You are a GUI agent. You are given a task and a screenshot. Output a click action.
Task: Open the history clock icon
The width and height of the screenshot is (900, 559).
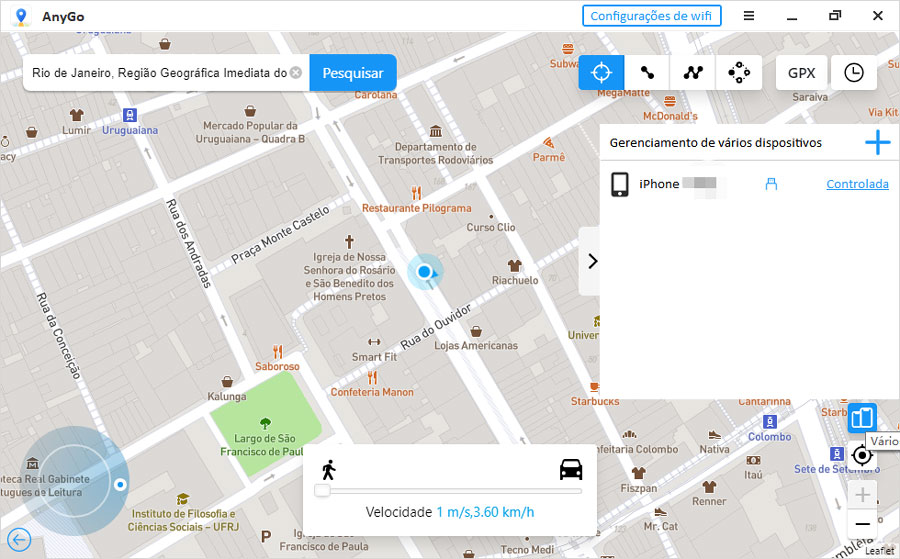854,72
